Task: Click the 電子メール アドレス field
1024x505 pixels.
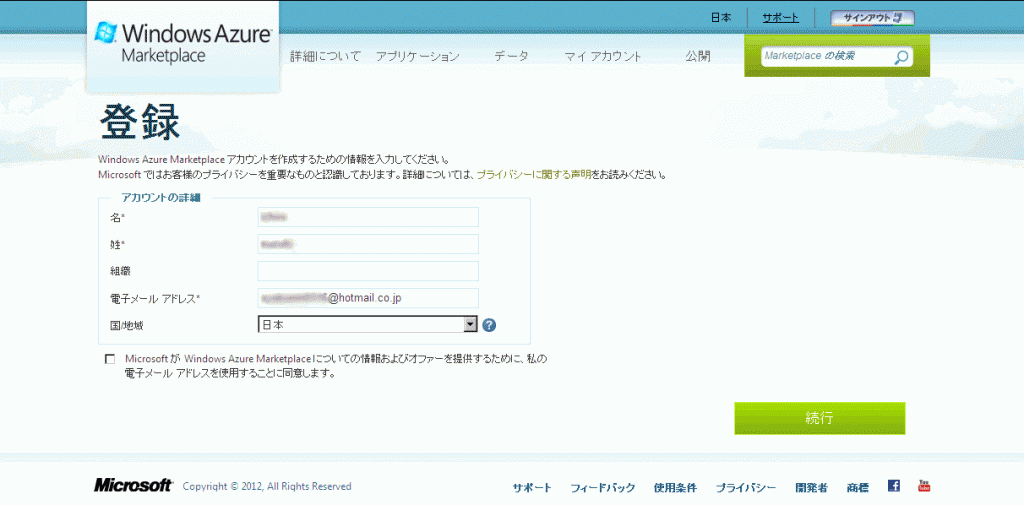Action: [368, 298]
